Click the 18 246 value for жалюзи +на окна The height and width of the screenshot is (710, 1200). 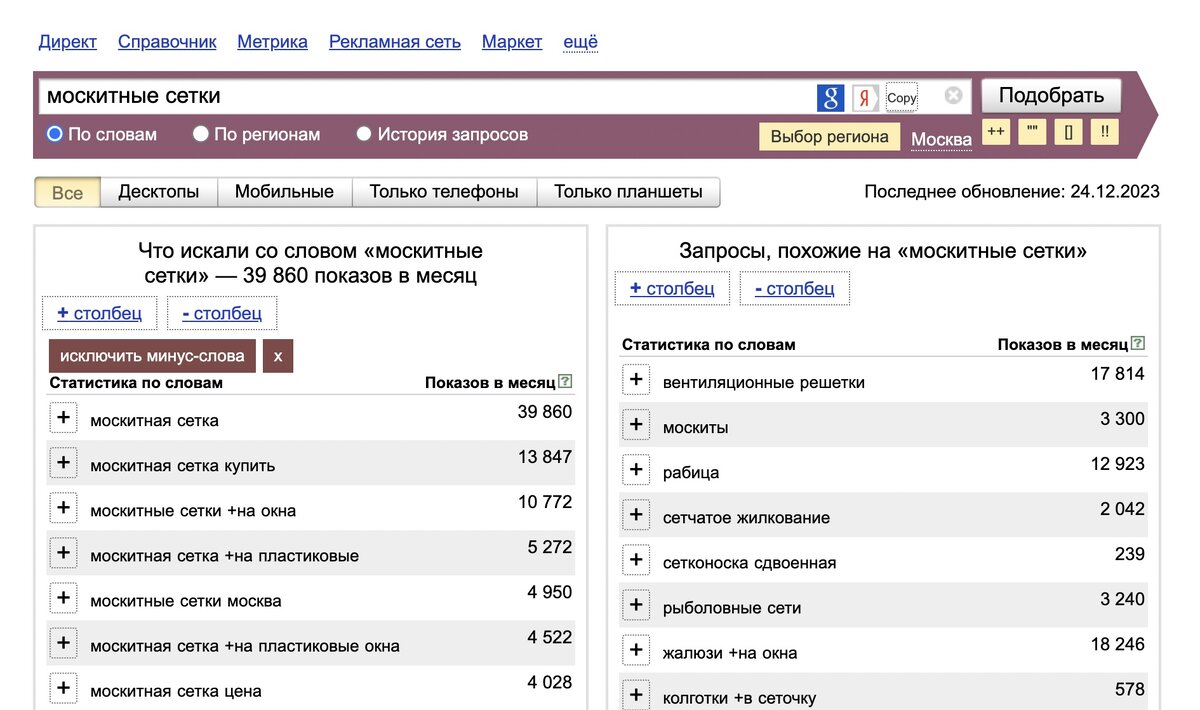[1117, 645]
